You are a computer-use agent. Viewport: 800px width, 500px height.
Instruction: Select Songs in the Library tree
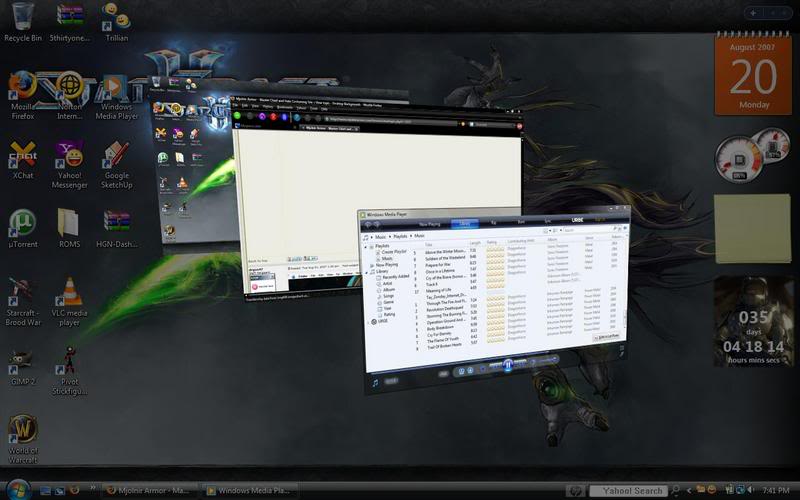tap(388, 296)
